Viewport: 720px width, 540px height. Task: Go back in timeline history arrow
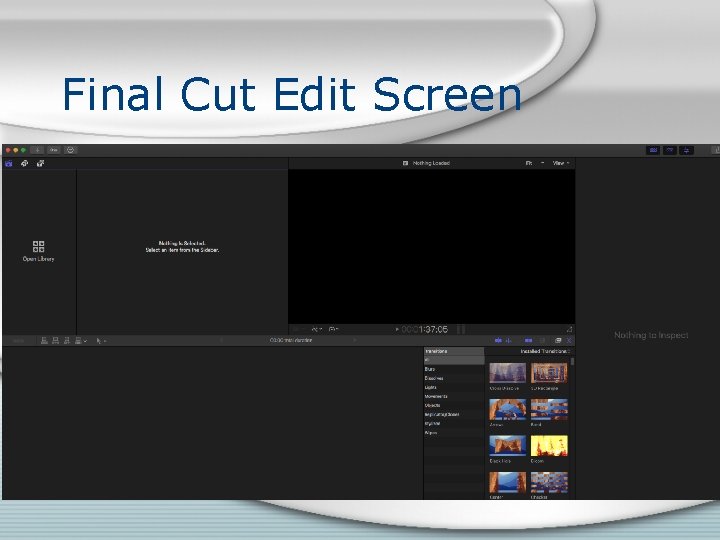(x=222, y=340)
